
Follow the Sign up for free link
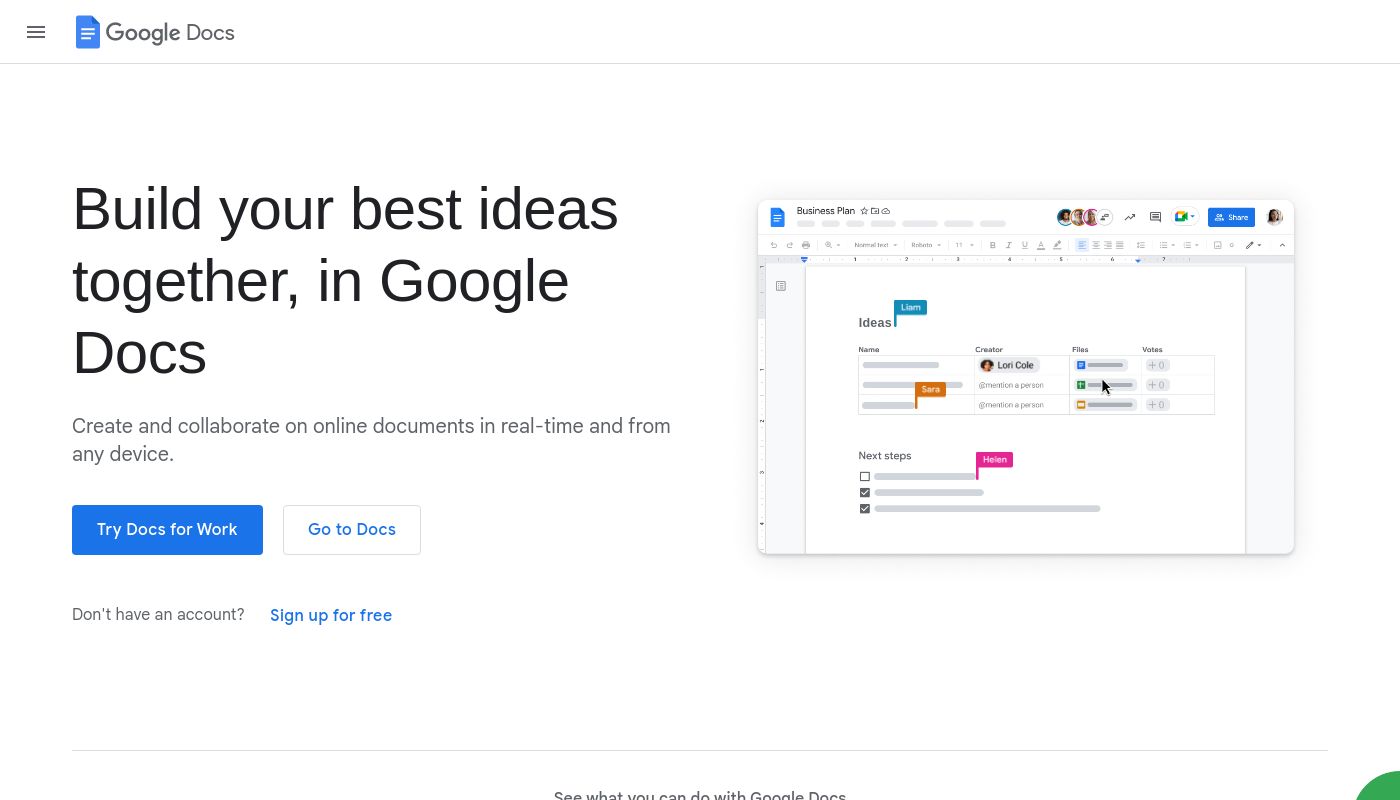click(x=331, y=615)
